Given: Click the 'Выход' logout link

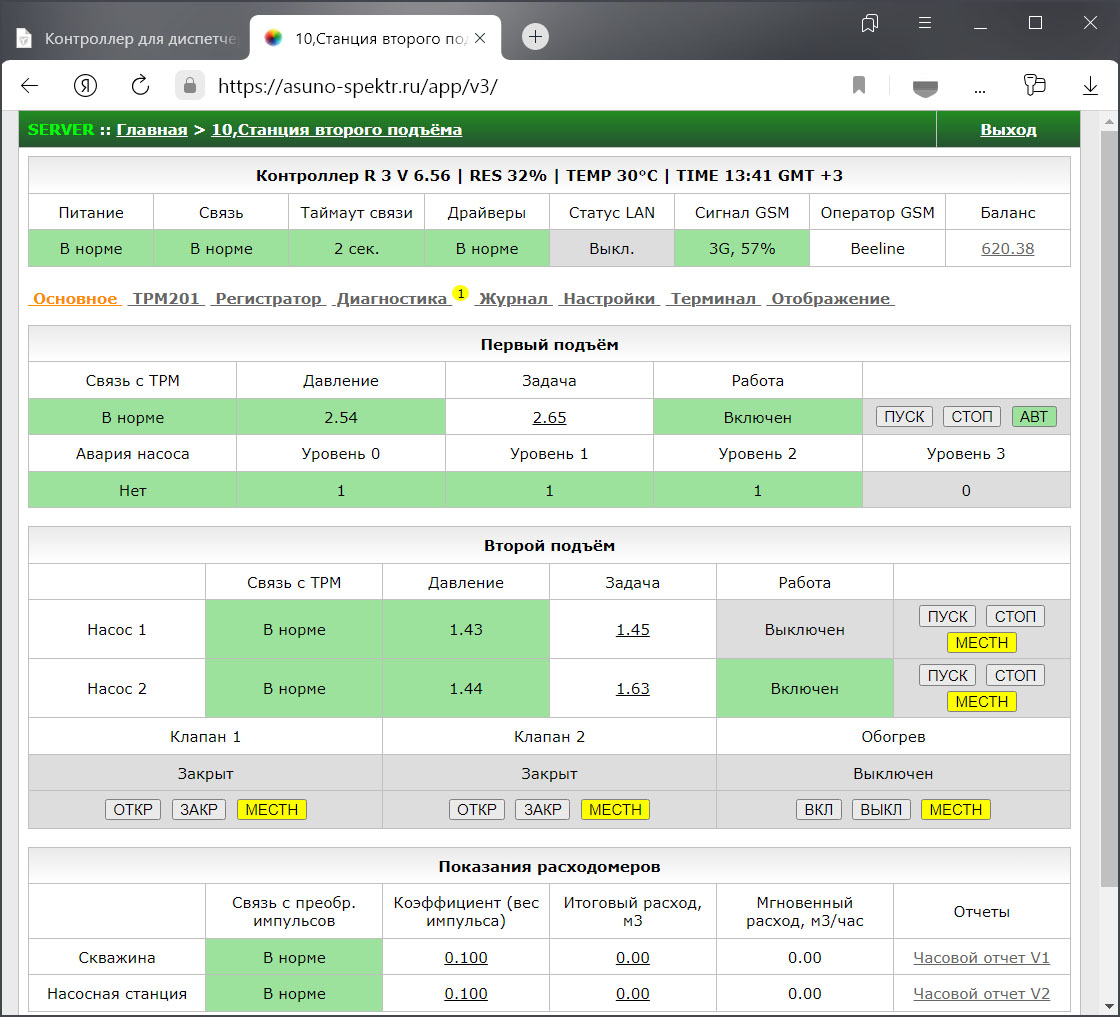Looking at the screenshot, I should [x=1008, y=130].
